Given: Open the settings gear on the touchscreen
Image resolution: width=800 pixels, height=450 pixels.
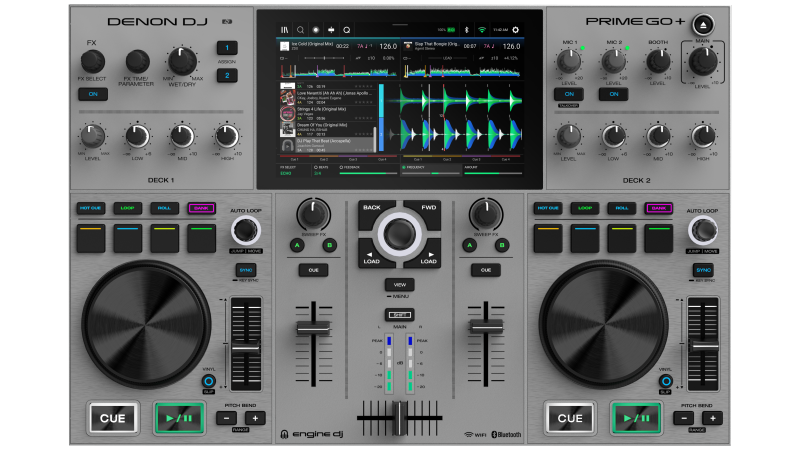Looking at the screenshot, I should click(515, 30).
